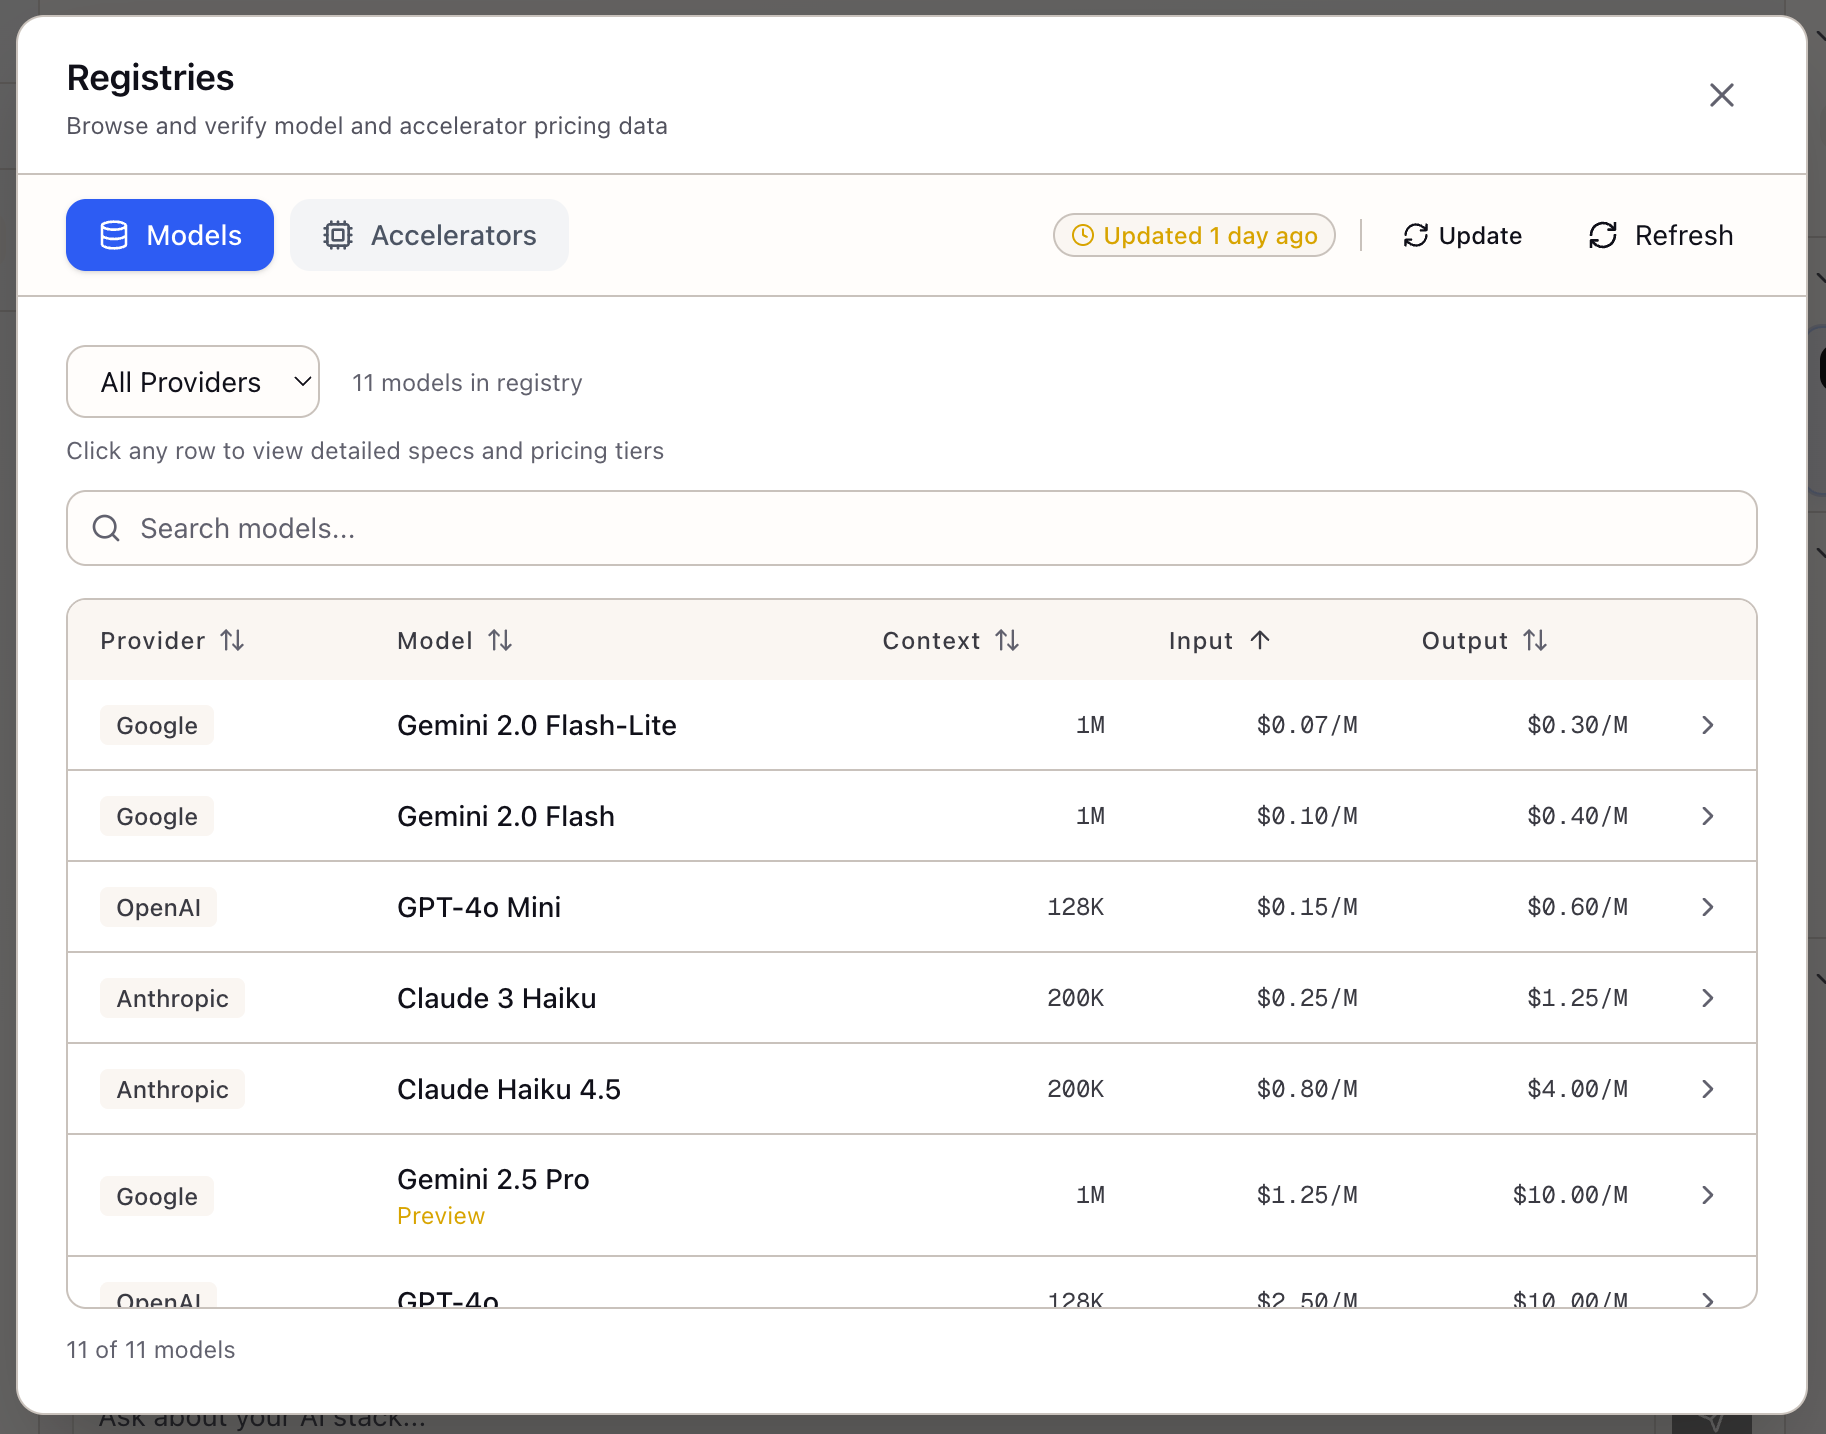The width and height of the screenshot is (1826, 1434).
Task: Click the magnifying glass search icon
Action: 106,528
